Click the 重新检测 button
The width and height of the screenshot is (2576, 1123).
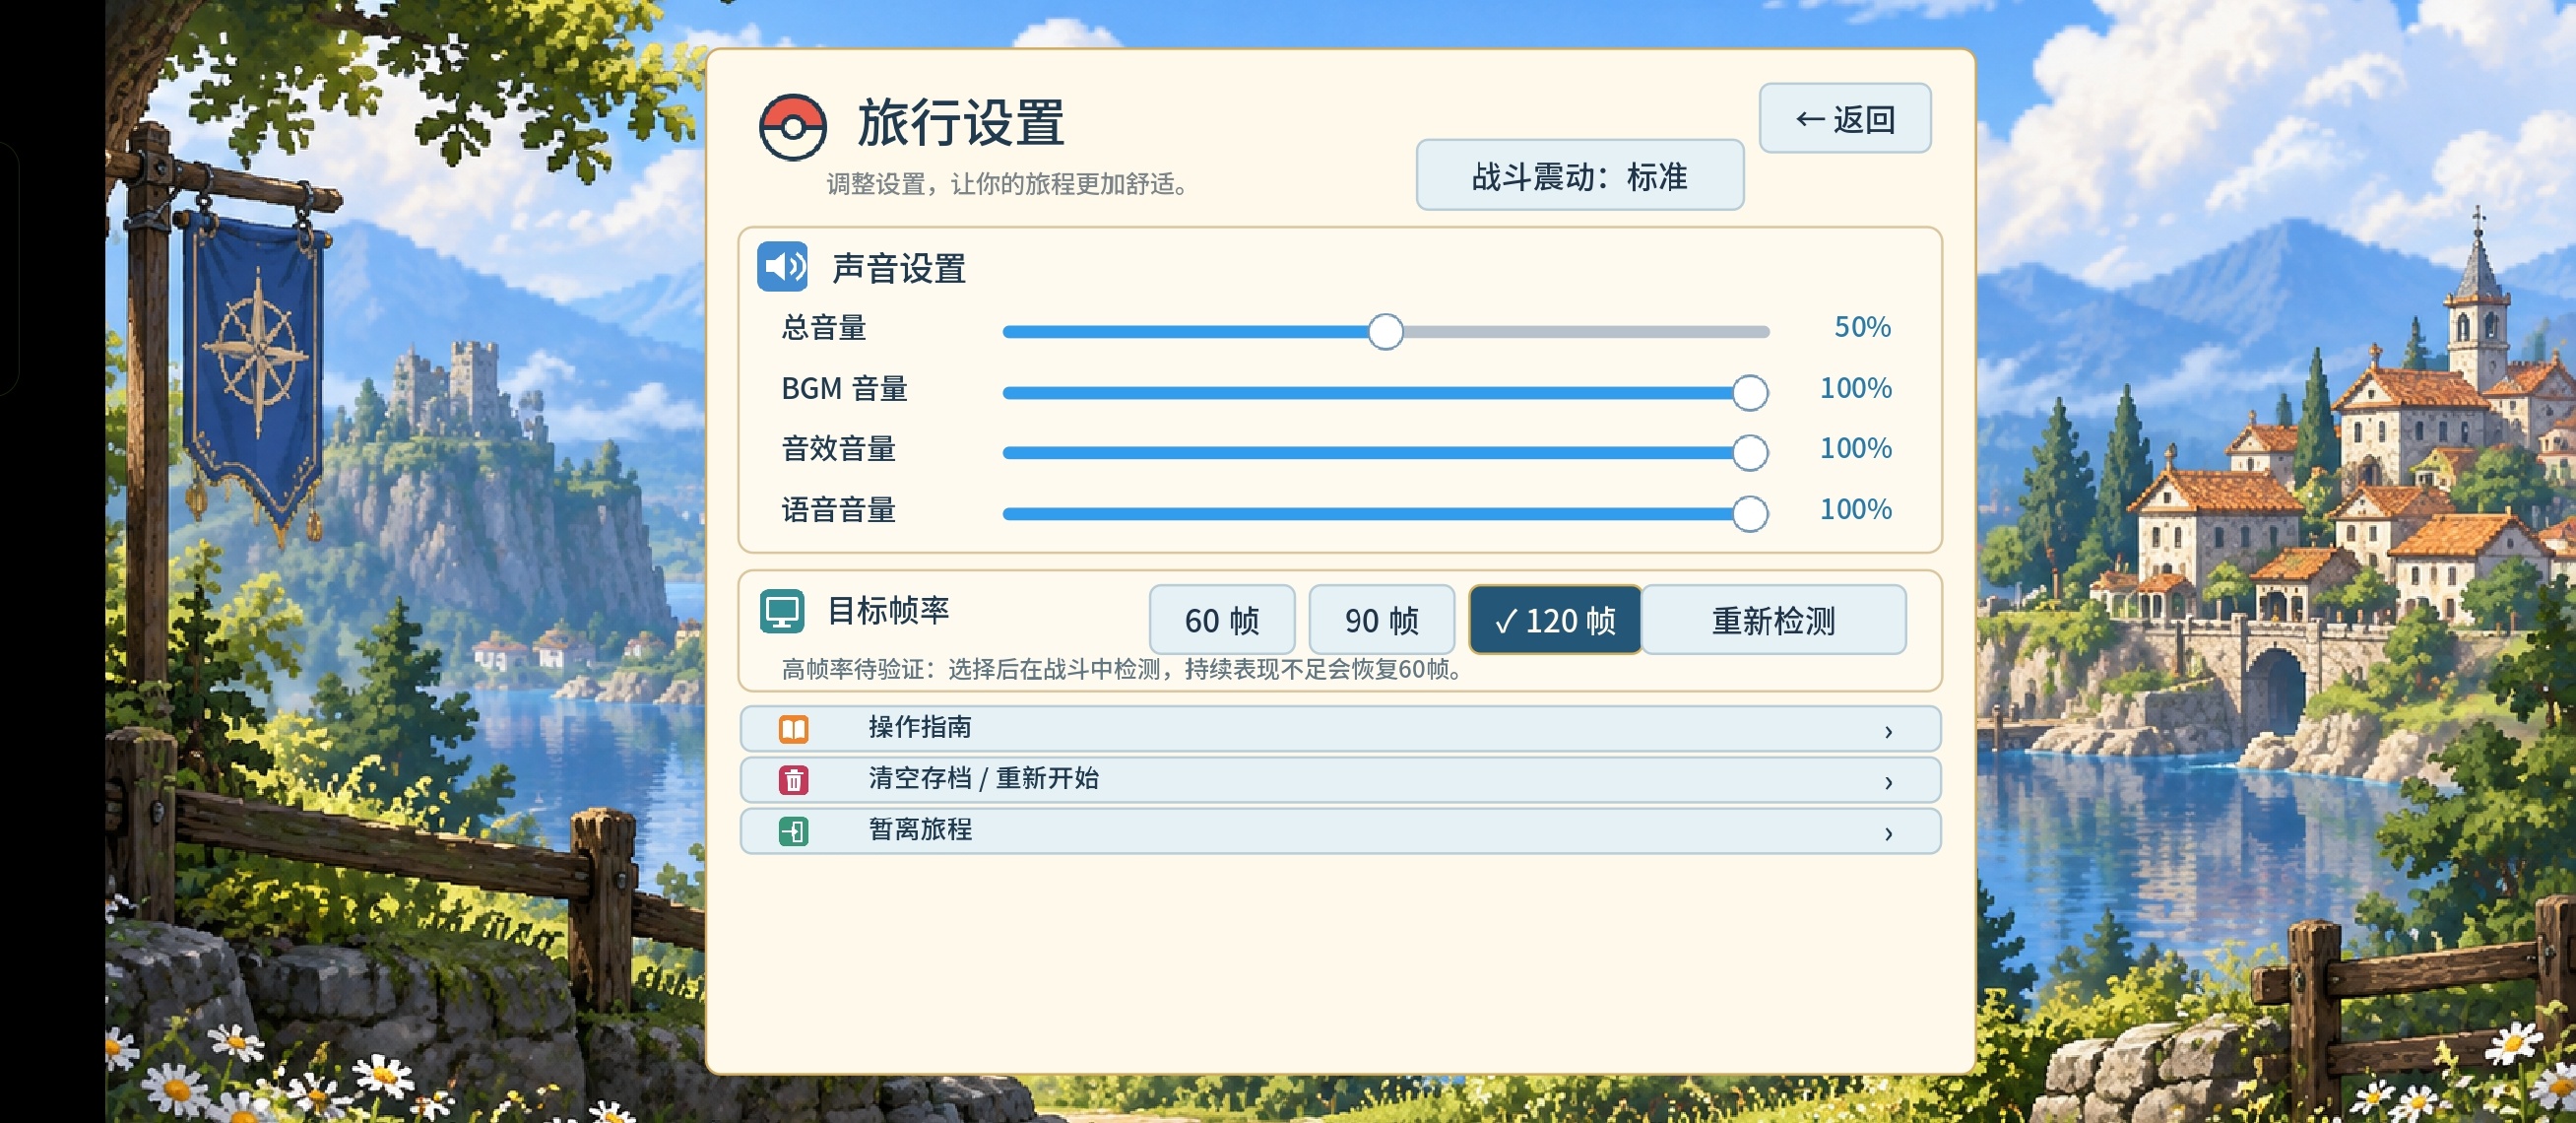pos(1773,620)
